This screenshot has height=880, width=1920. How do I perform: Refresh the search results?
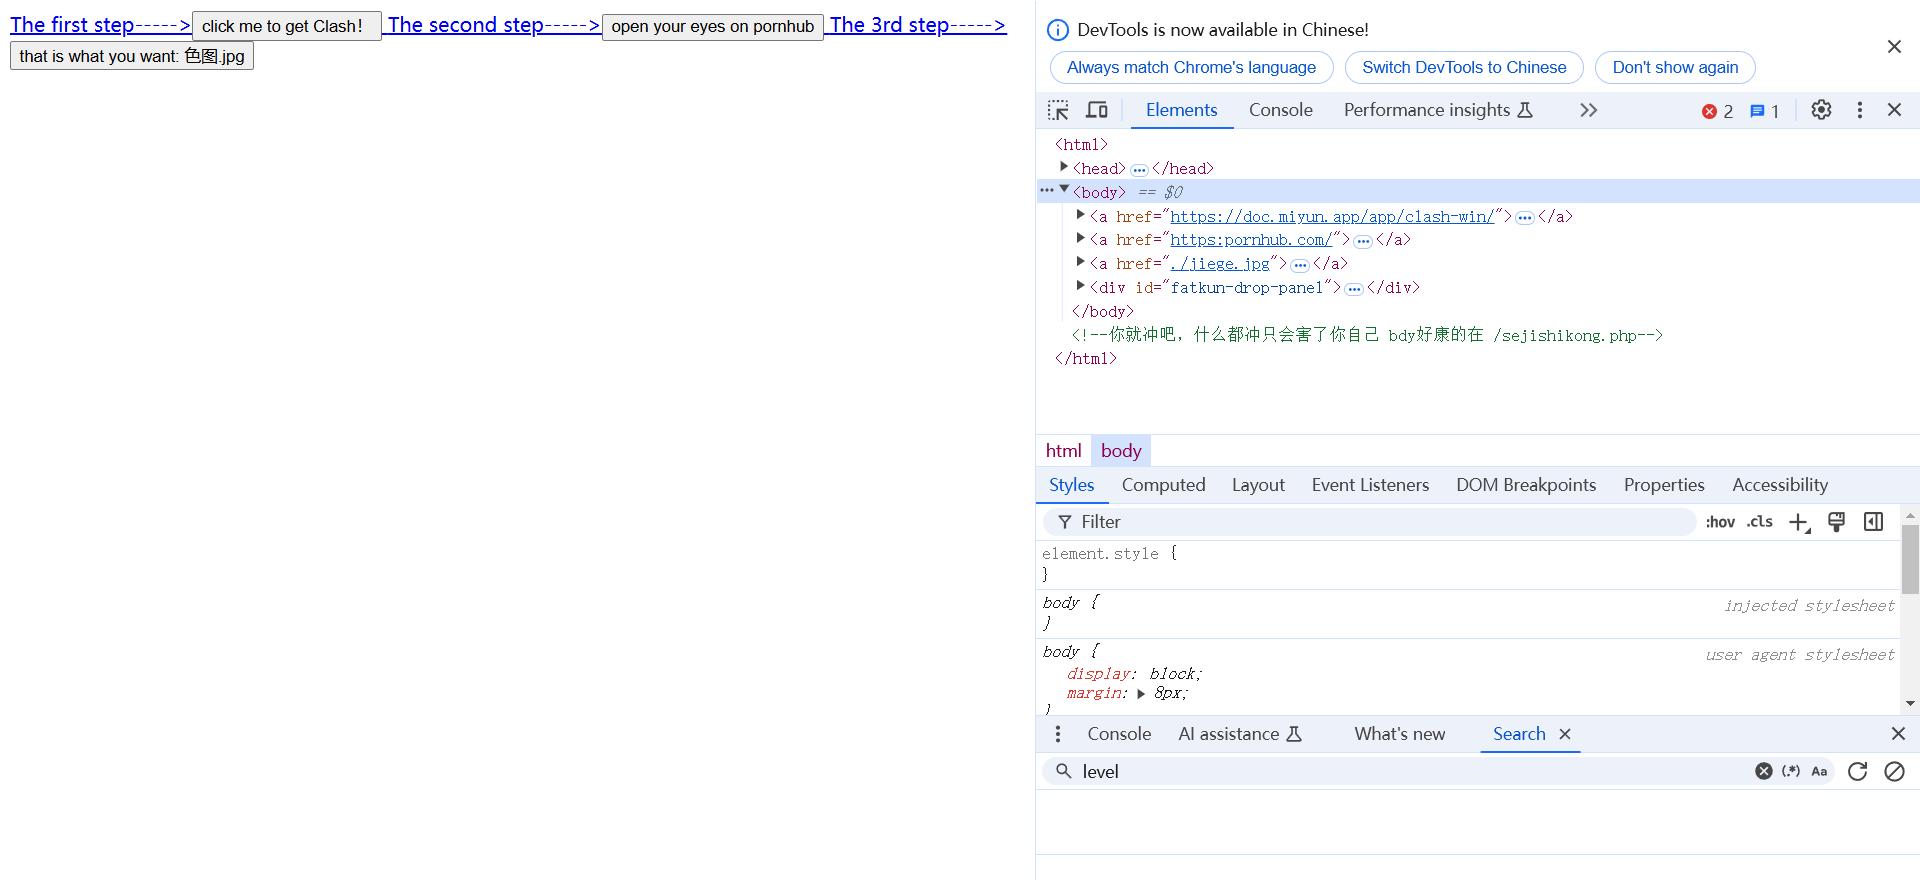click(x=1858, y=771)
